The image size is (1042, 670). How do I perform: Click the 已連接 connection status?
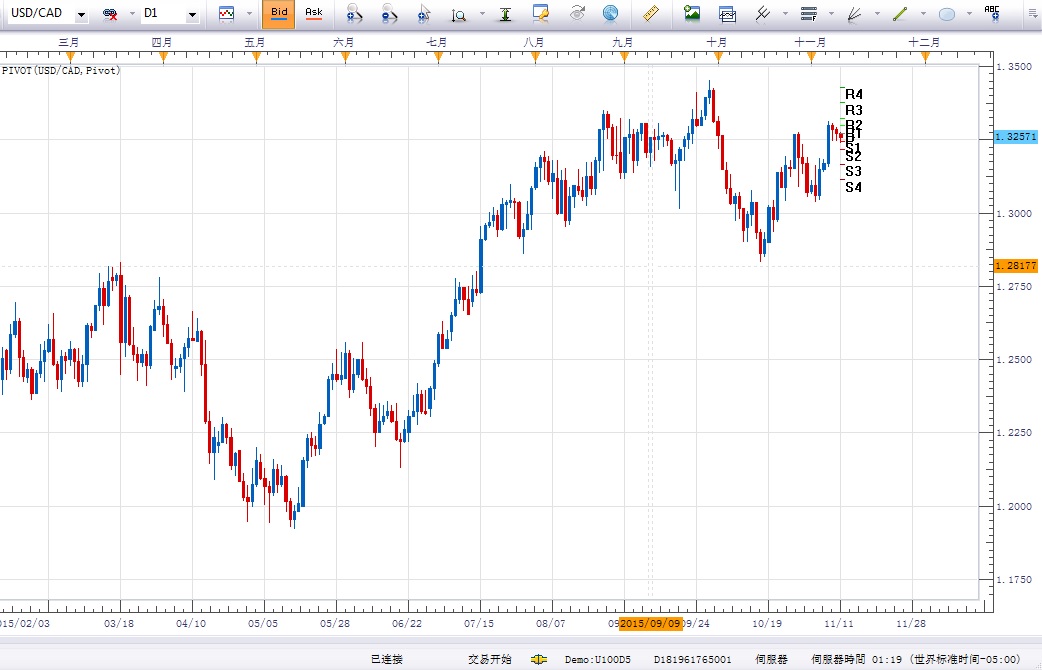pos(387,659)
